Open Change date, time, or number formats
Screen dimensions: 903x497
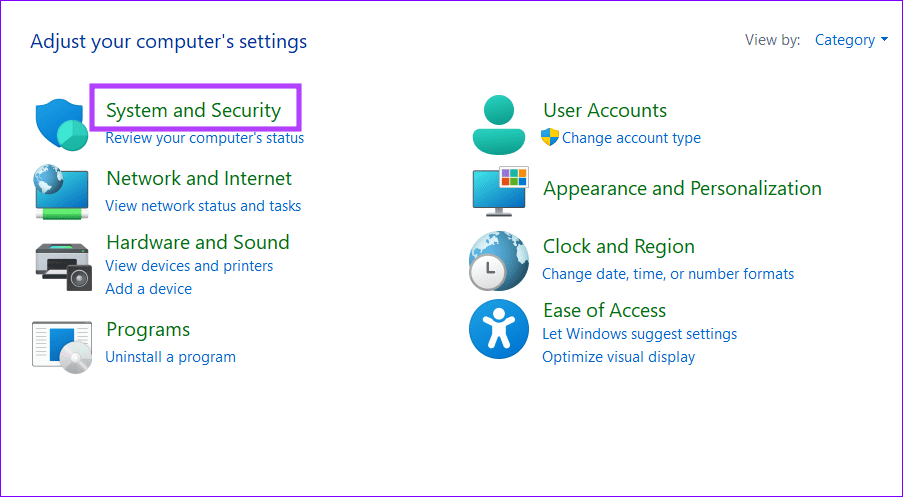[x=668, y=273]
